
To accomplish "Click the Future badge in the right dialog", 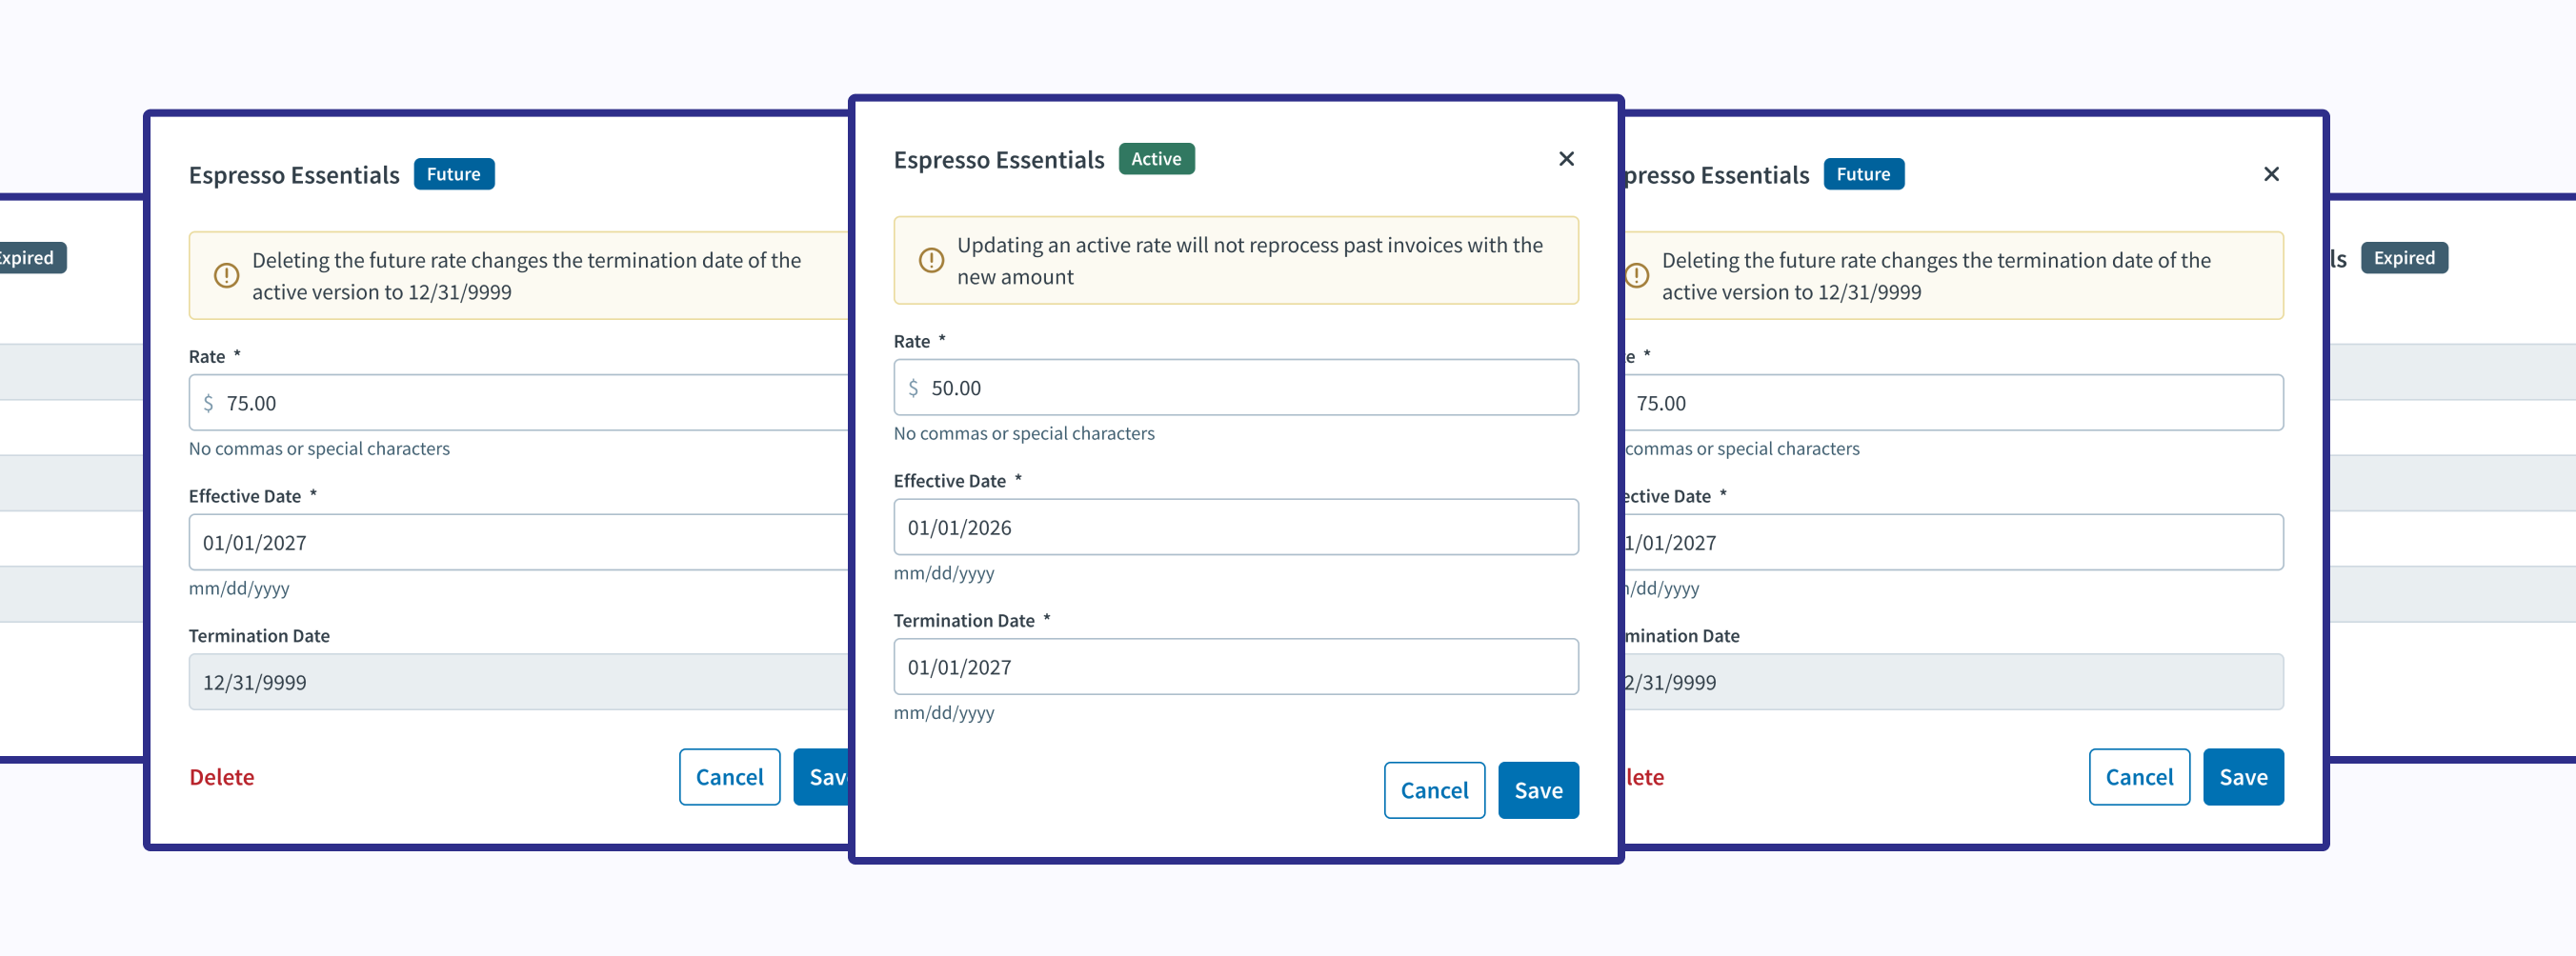I will coord(1863,174).
